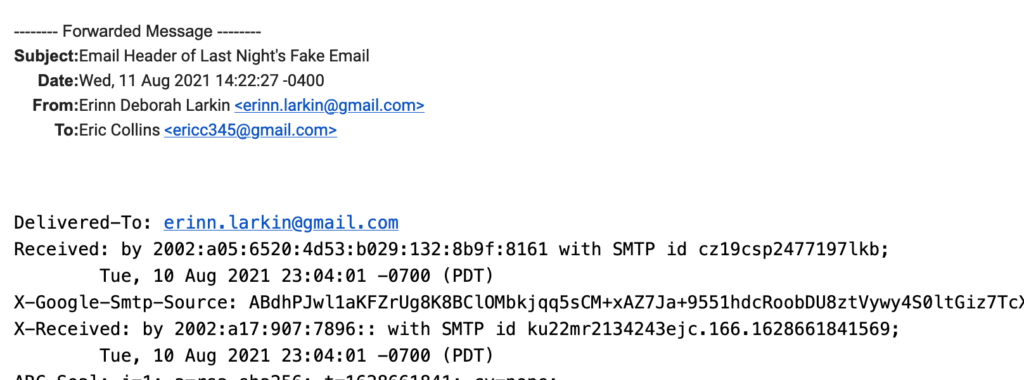Open the ericc345@gmail.com recipient link

(x=250, y=131)
